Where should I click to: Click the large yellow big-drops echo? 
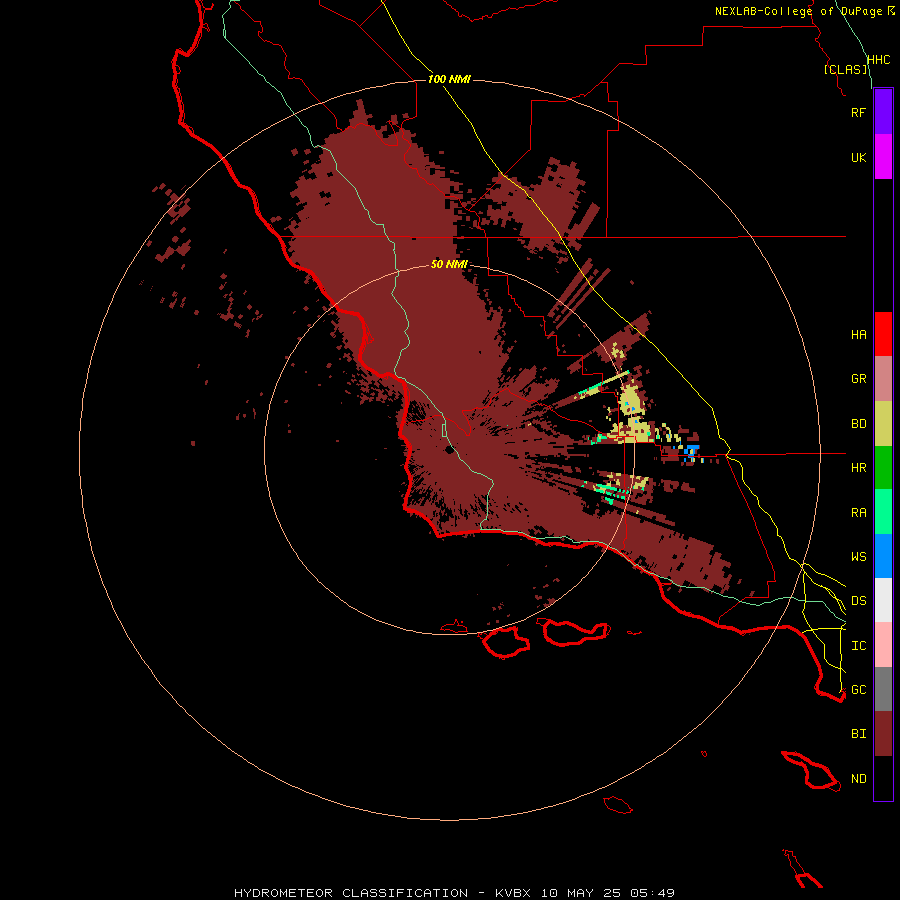click(631, 400)
